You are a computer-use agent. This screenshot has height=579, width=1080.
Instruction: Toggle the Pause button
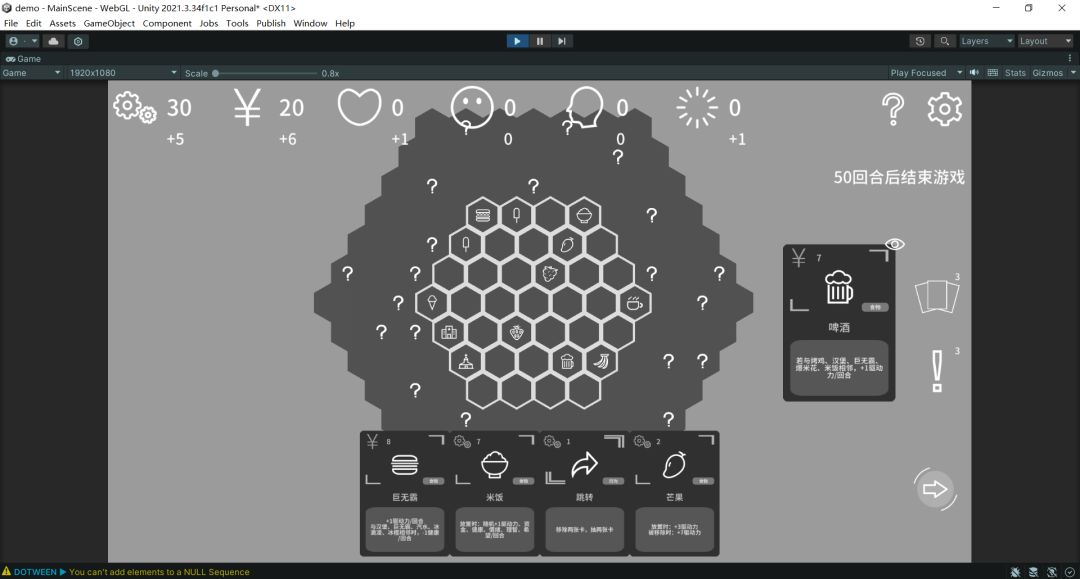[539, 41]
